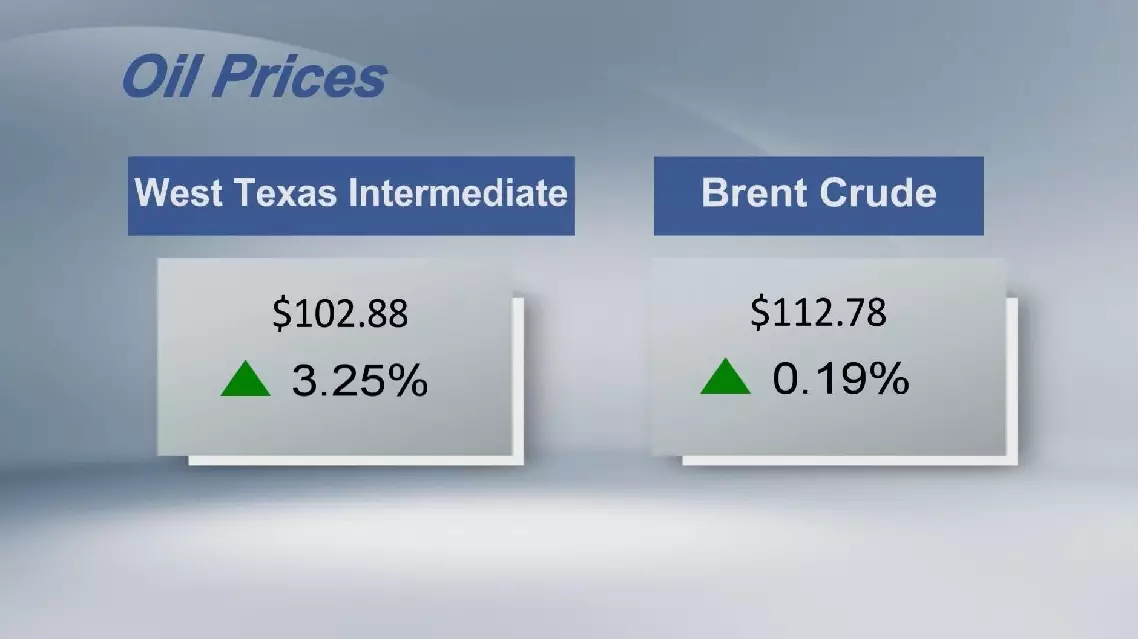Click the $102.88 price value
This screenshot has height=639, width=1138.
tap(340, 314)
